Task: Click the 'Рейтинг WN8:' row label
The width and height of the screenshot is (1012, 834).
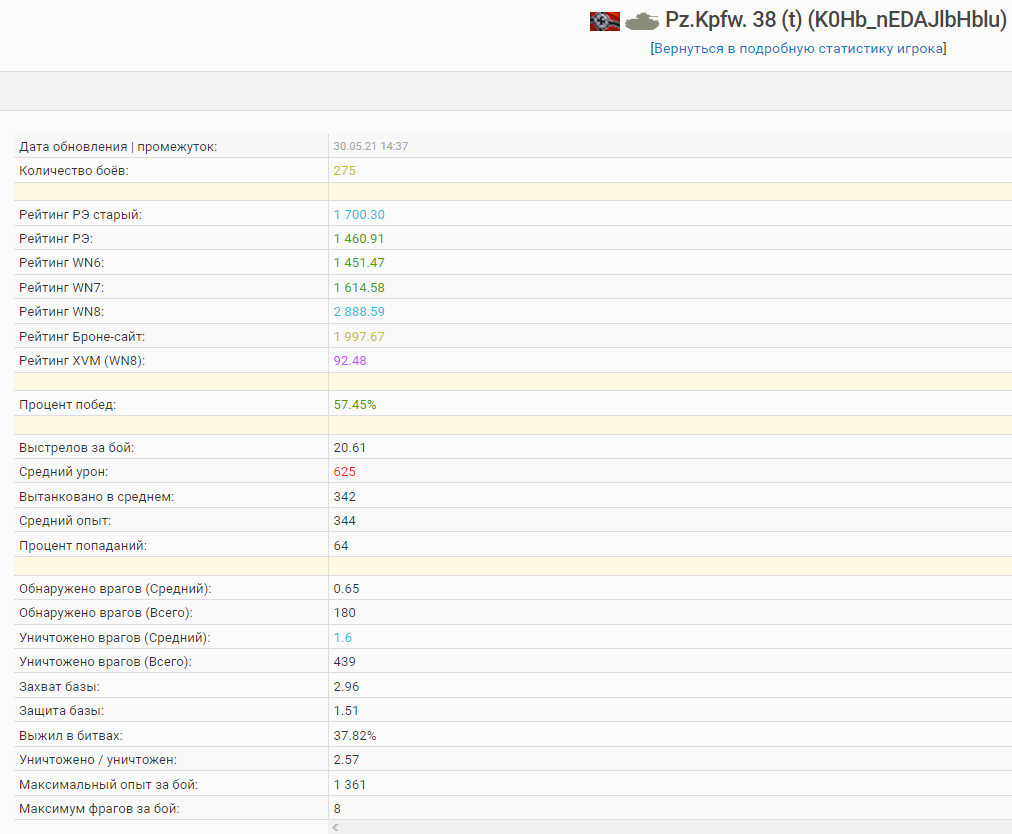Action: tap(61, 312)
